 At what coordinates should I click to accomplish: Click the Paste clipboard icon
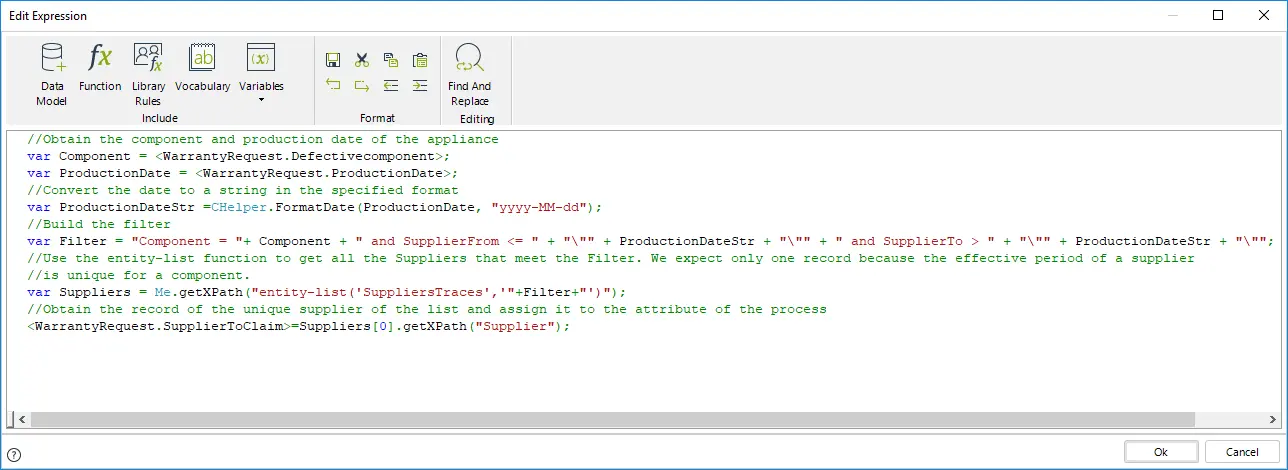[x=420, y=60]
